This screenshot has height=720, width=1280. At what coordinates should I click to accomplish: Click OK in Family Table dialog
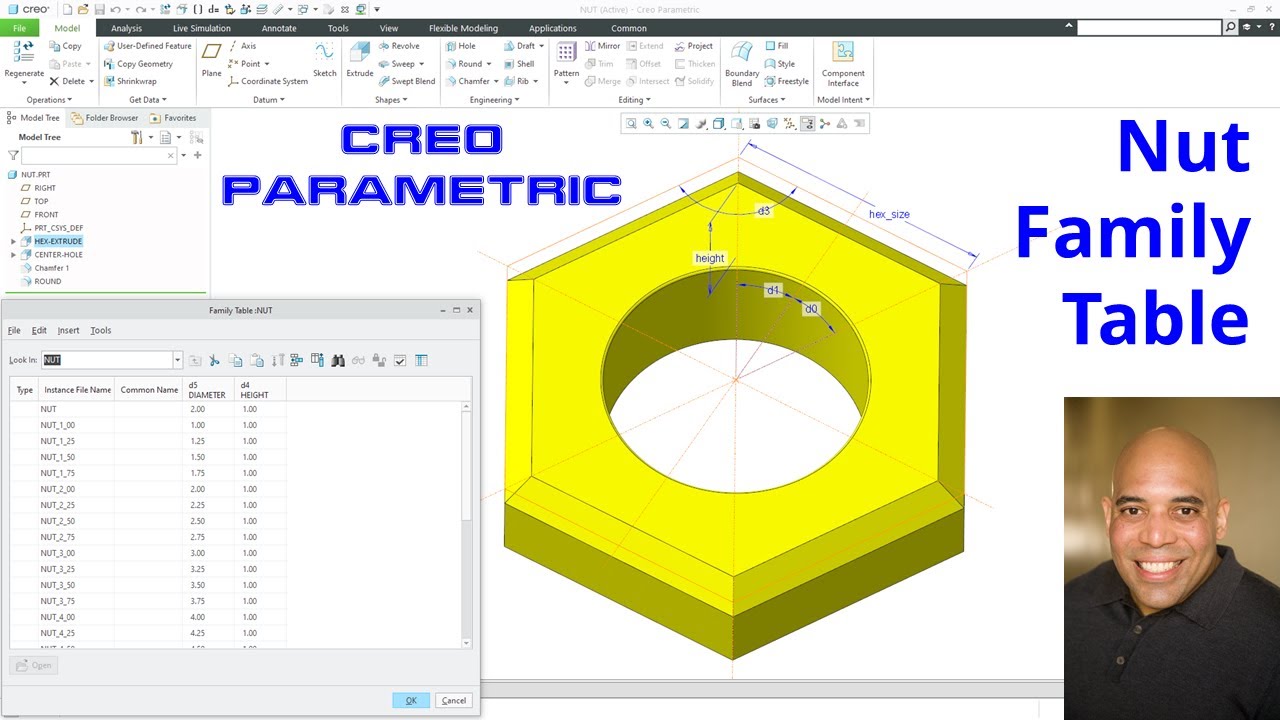pyautogui.click(x=411, y=701)
